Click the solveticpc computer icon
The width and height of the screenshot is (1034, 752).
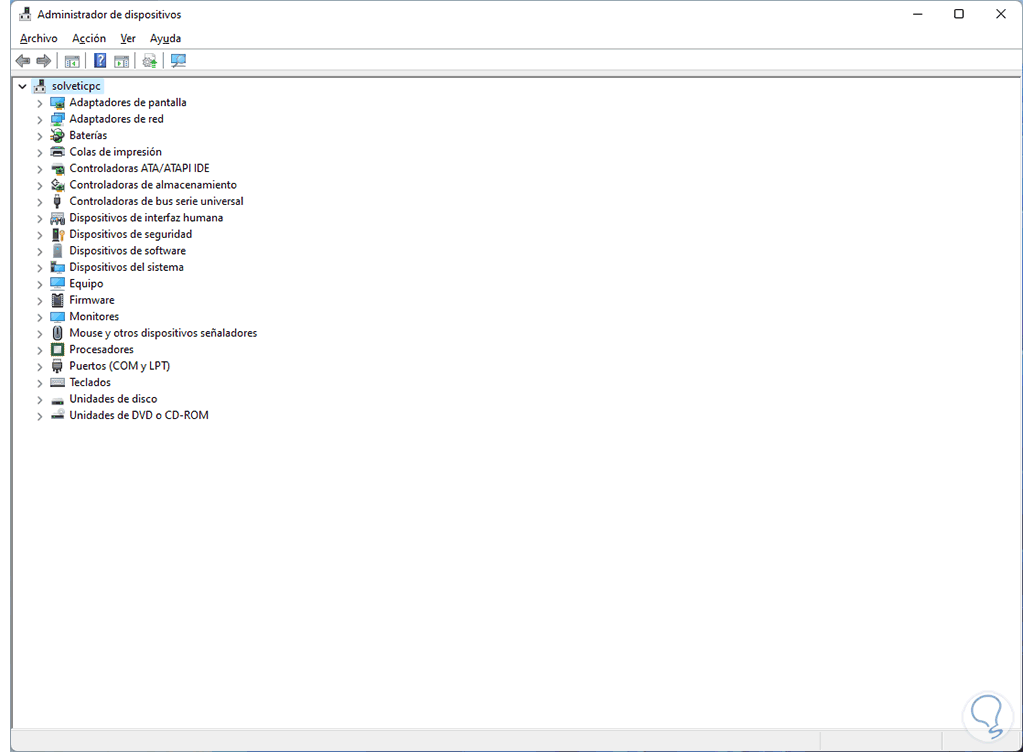(40, 86)
